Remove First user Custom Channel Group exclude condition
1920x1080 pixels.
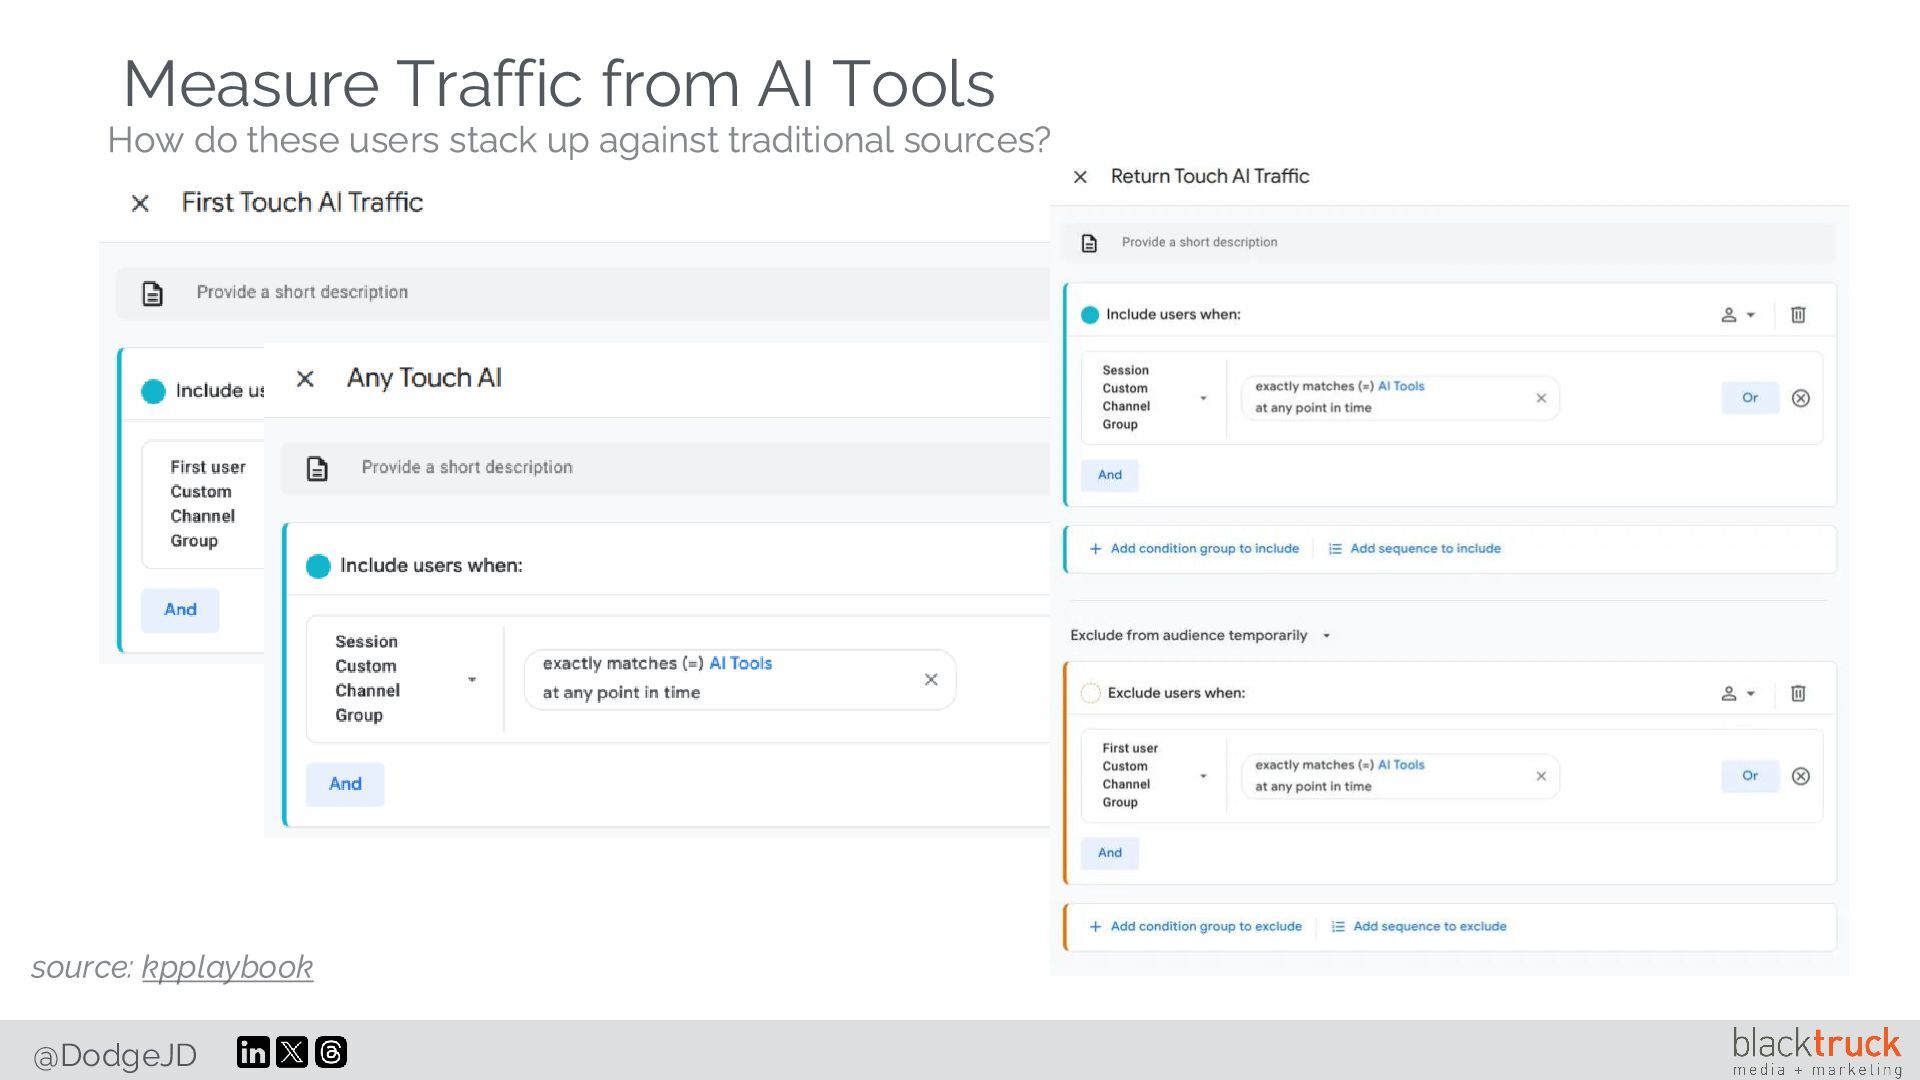pos(1800,776)
